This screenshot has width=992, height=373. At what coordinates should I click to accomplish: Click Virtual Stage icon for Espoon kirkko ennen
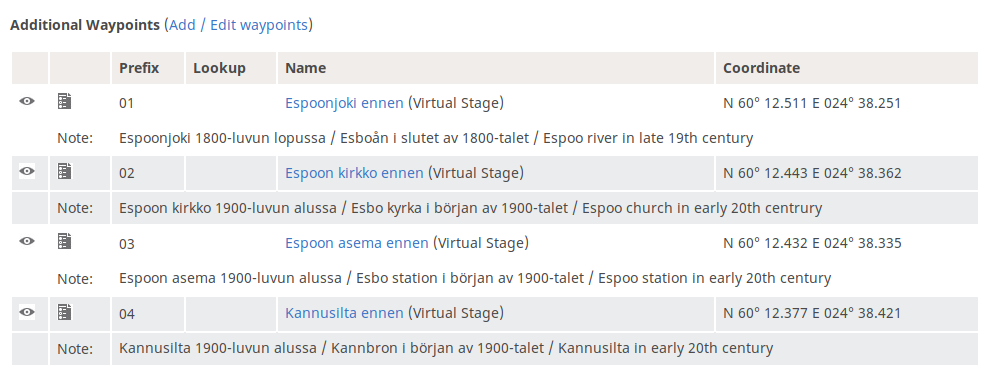pyautogui.click(x=65, y=171)
